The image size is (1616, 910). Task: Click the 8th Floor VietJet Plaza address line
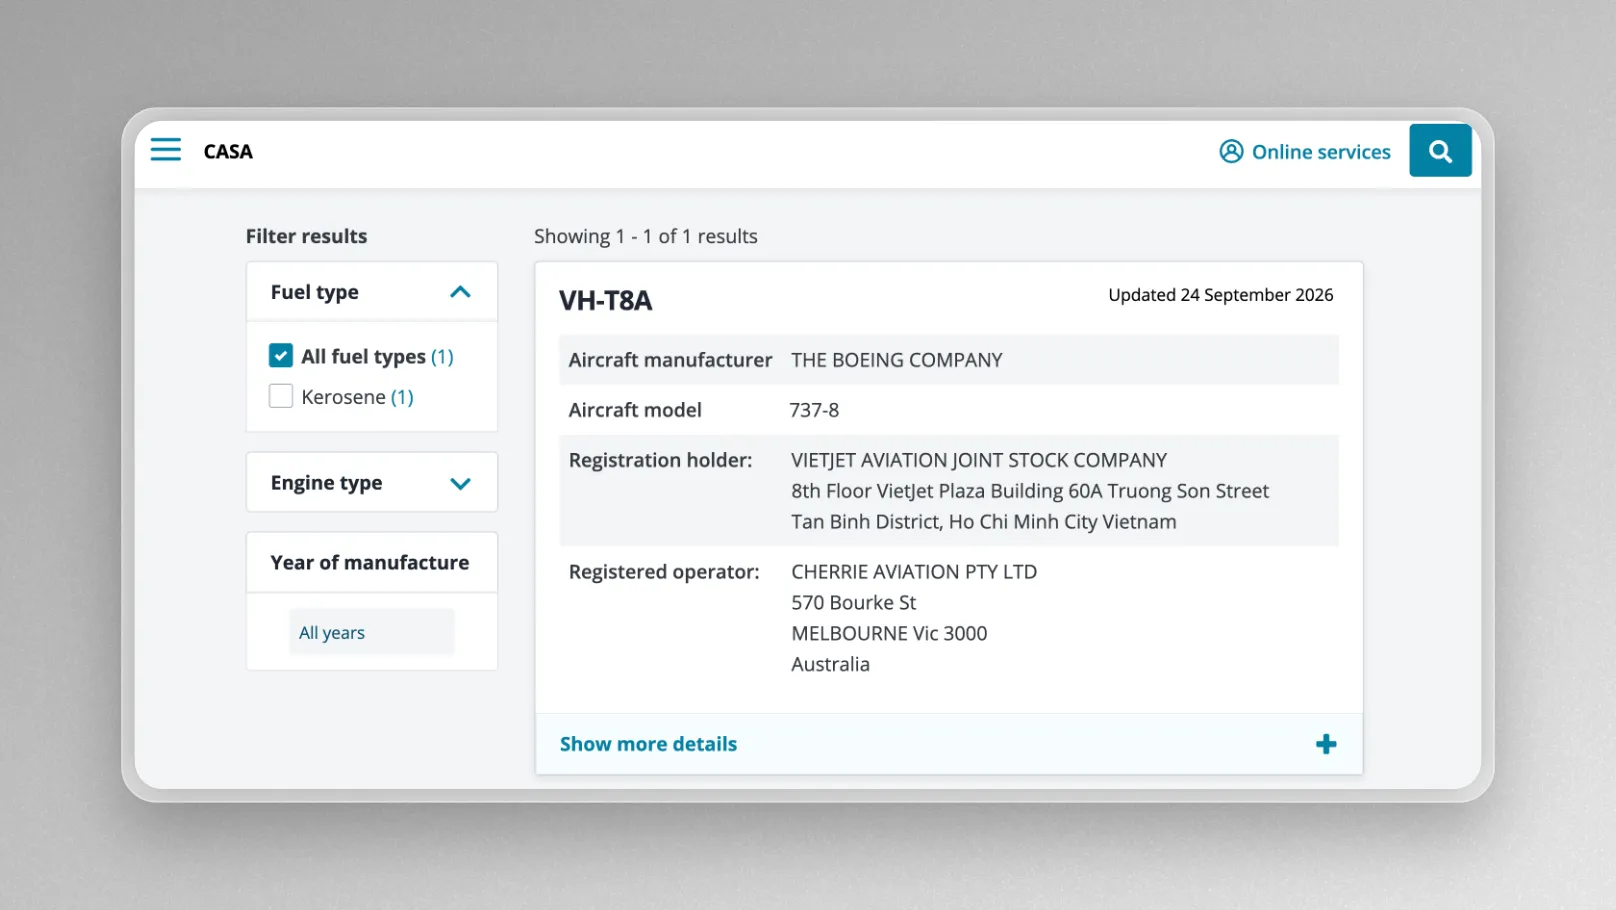coord(1030,491)
